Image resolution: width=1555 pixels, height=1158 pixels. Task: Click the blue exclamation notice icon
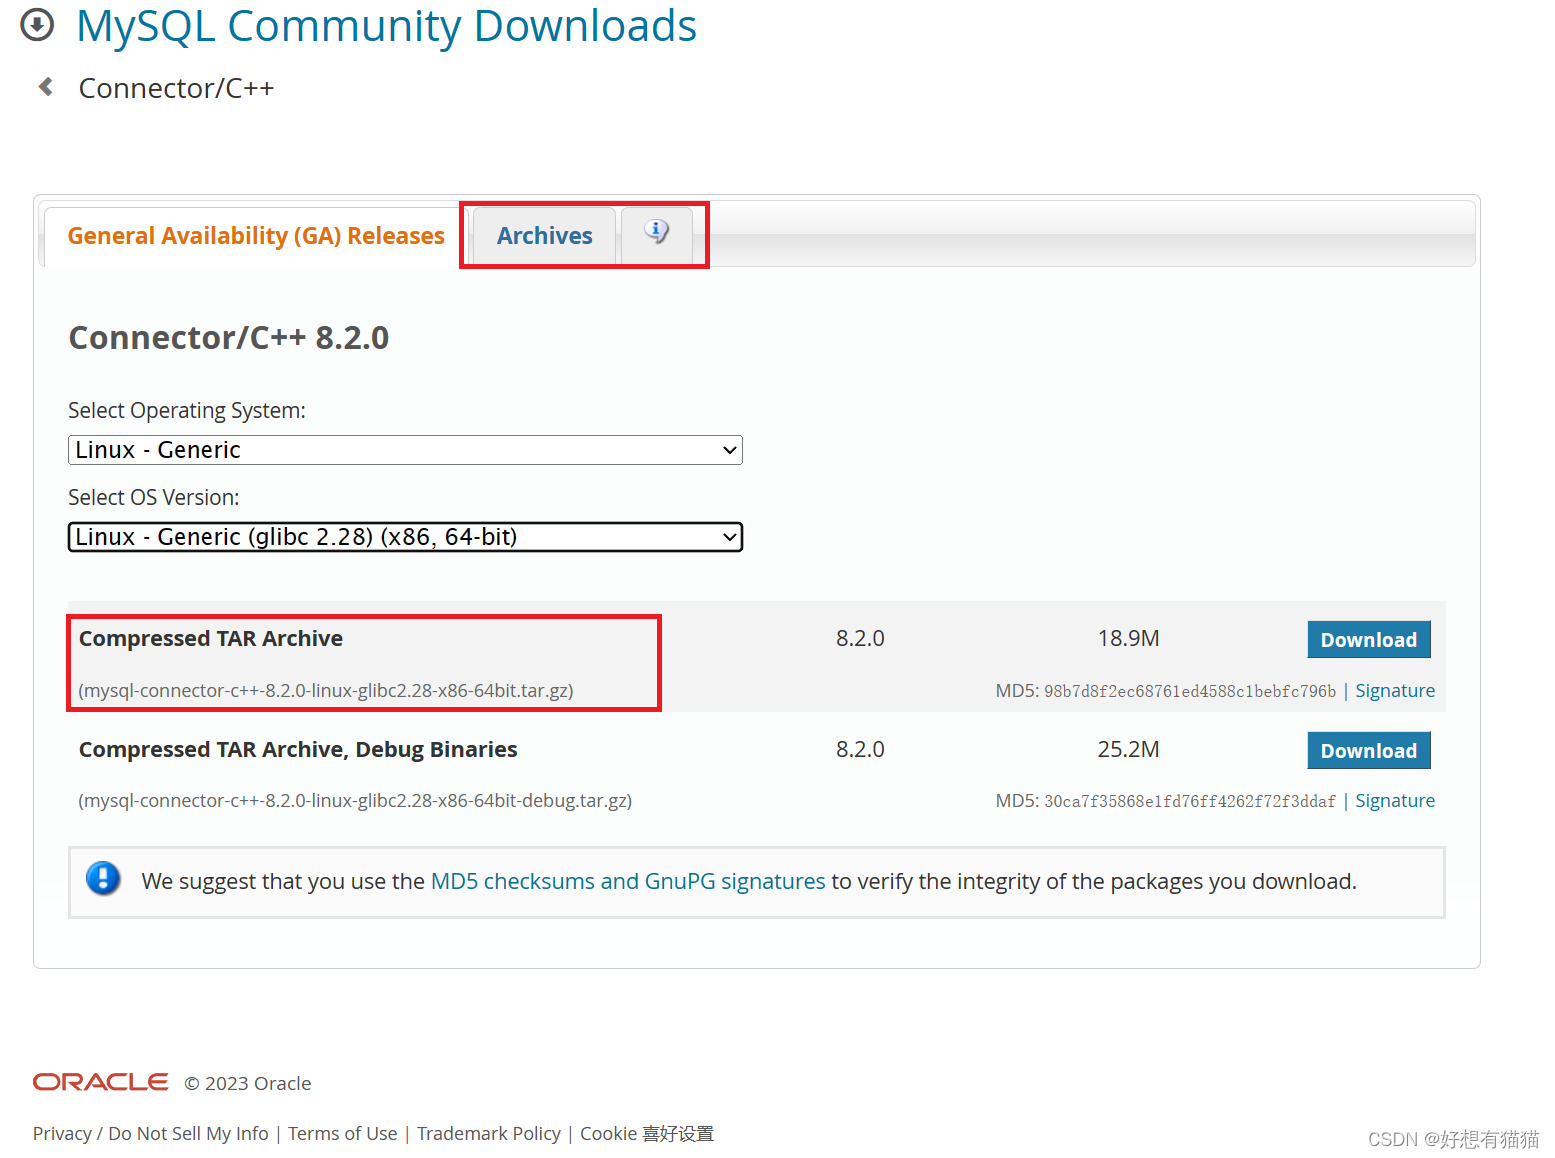[x=103, y=879]
